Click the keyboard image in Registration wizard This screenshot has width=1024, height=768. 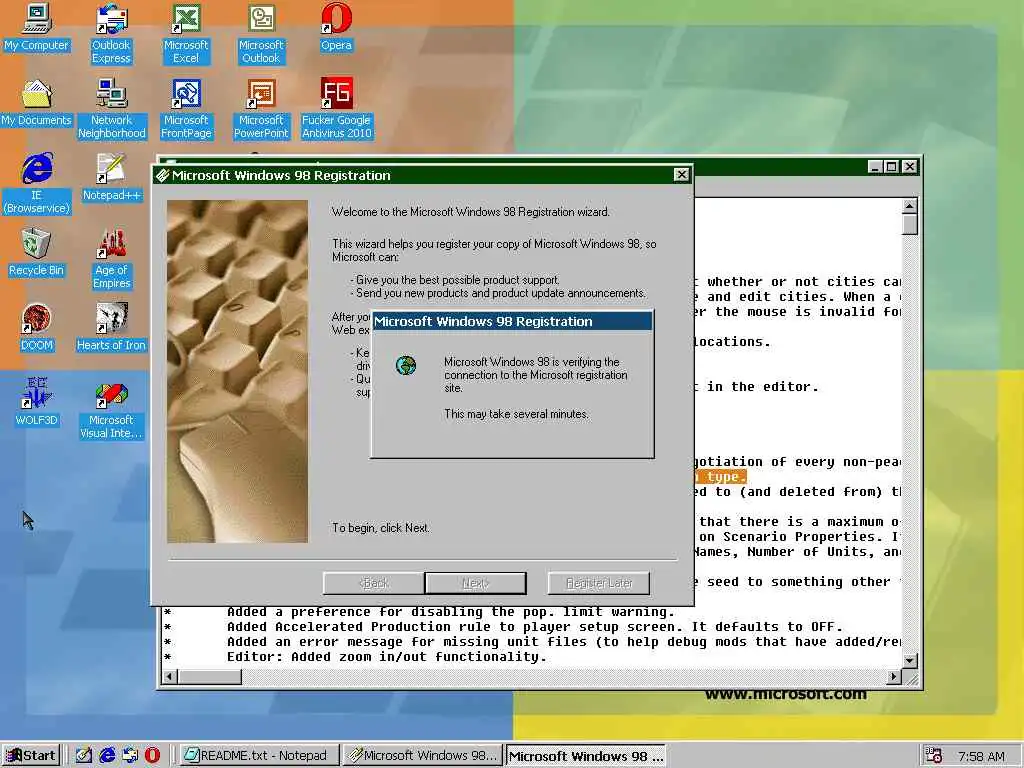(x=237, y=371)
